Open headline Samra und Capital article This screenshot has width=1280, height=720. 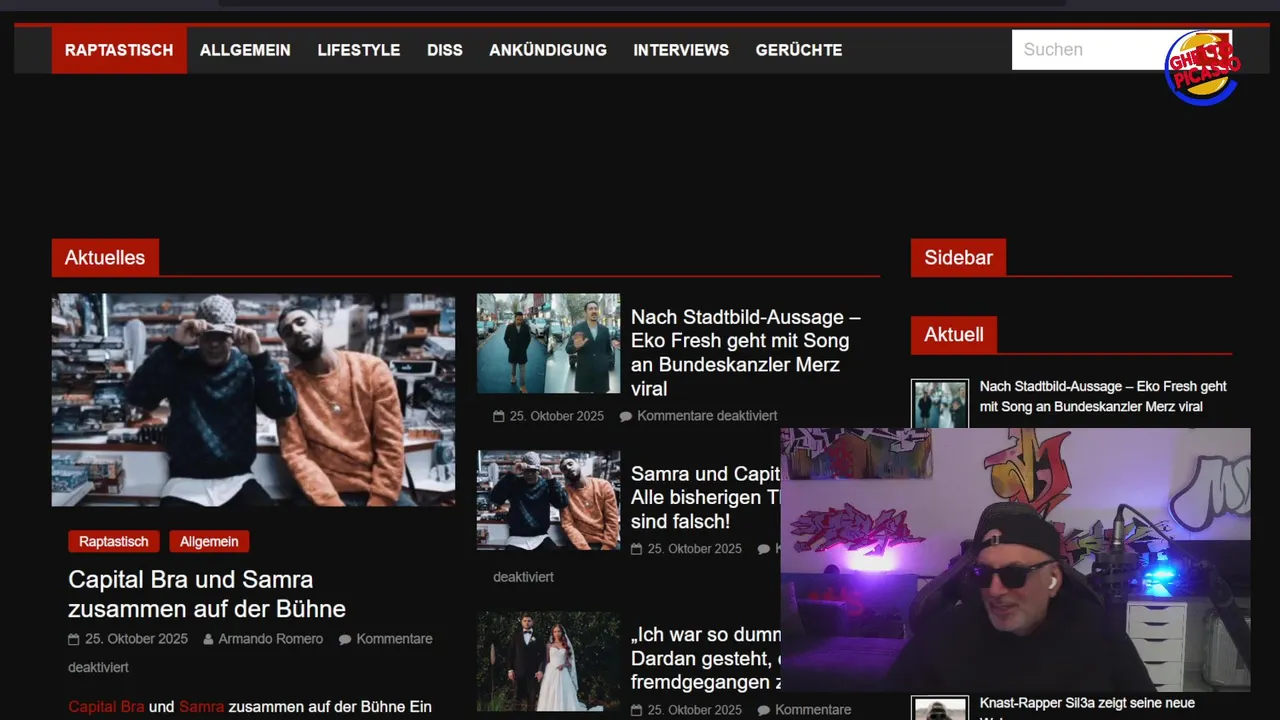pos(706,498)
